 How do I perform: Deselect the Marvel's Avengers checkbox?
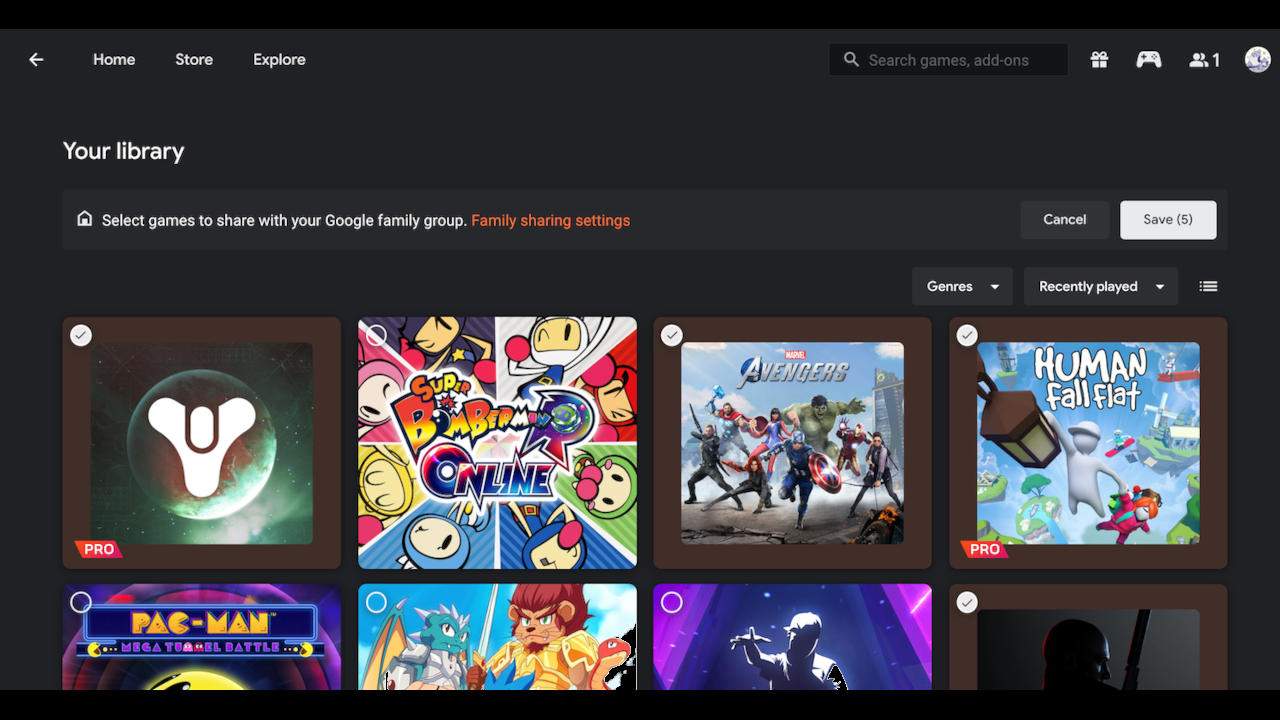point(671,335)
